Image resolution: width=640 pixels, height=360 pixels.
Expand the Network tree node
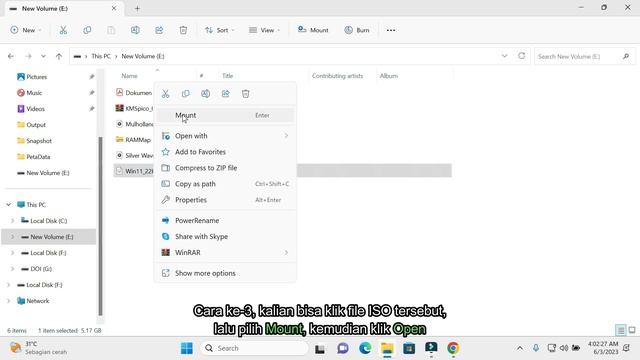[x=9, y=301]
